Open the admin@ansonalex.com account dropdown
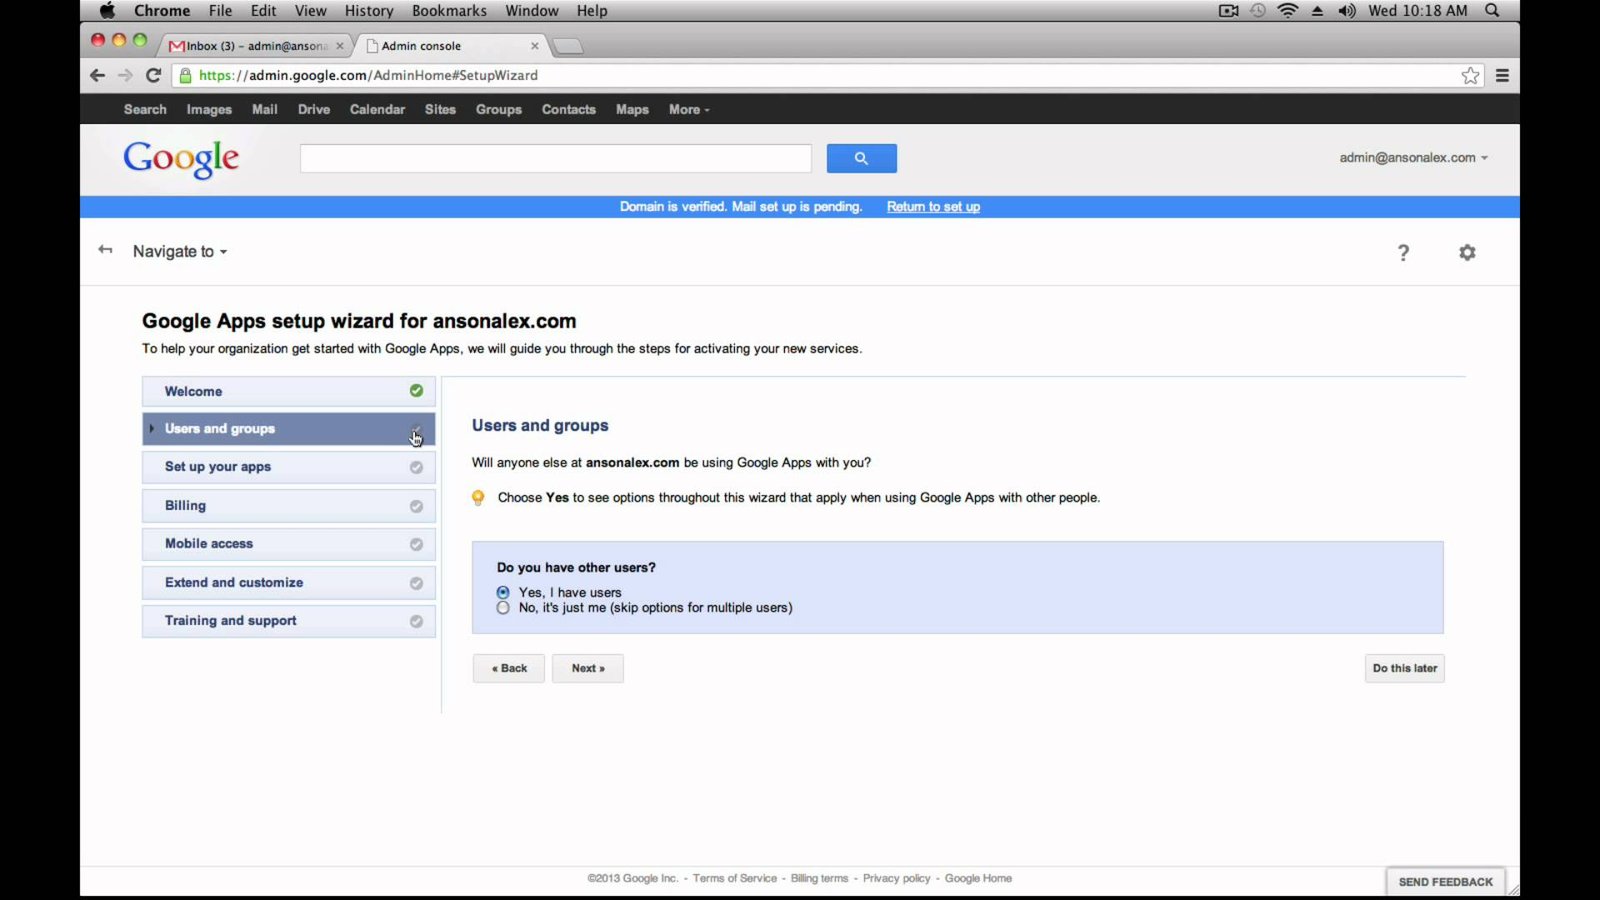The width and height of the screenshot is (1600, 900). coord(1412,157)
